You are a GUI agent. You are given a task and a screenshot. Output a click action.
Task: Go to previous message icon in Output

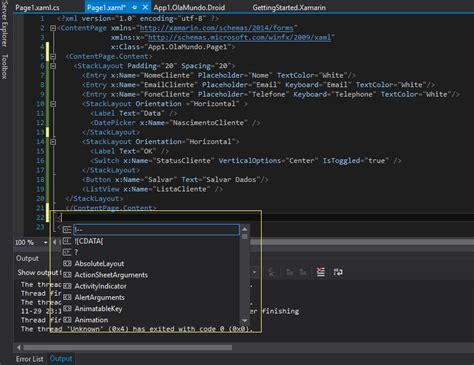click(289, 272)
